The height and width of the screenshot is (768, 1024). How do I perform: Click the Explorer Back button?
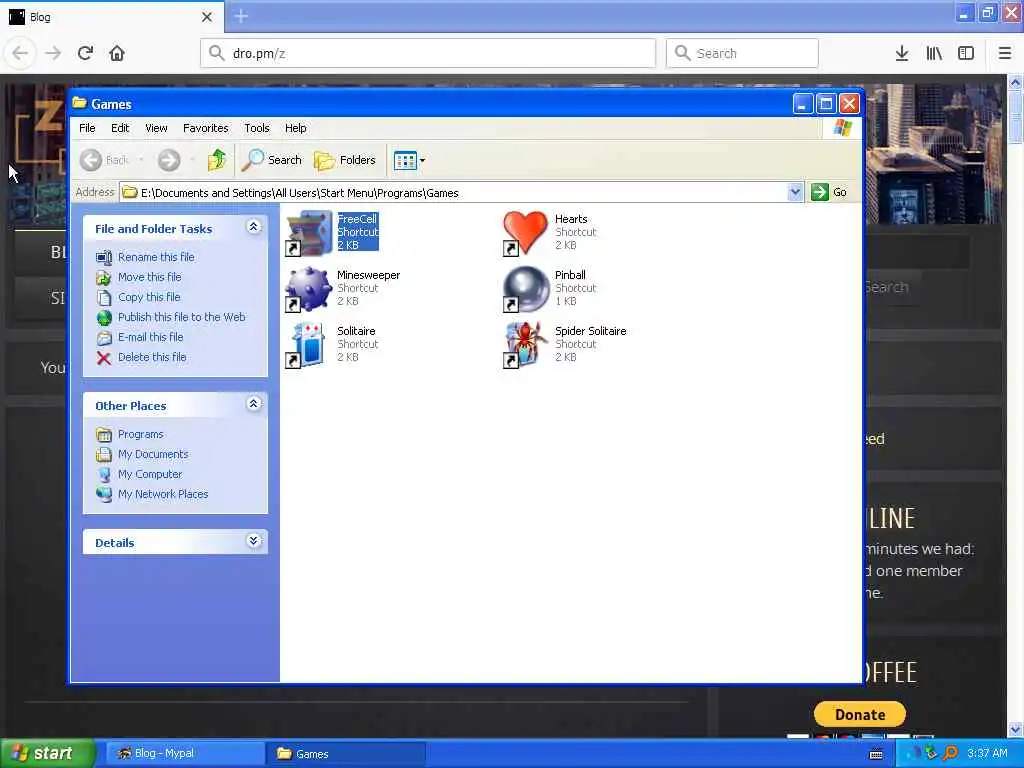(104, 160)
